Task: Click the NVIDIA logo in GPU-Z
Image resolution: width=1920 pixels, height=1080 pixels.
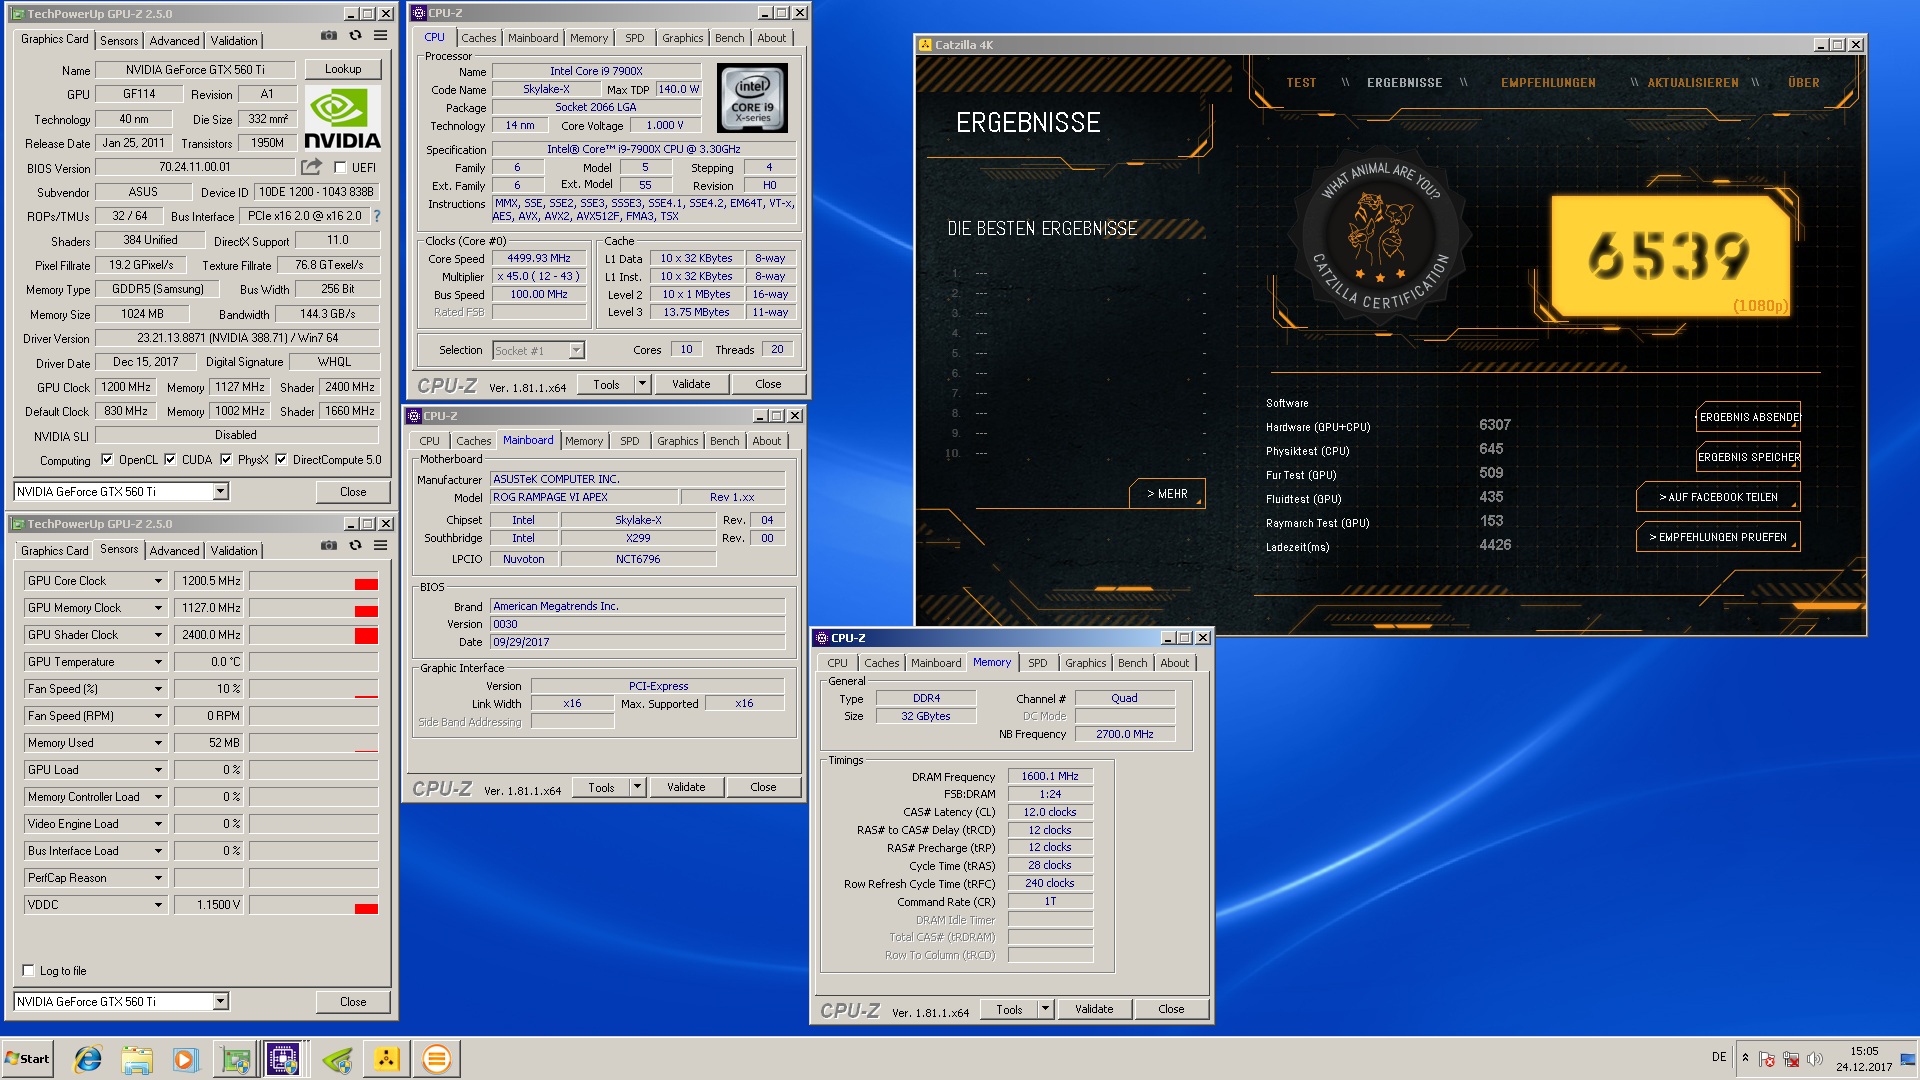Action: (x=342, y=118)
